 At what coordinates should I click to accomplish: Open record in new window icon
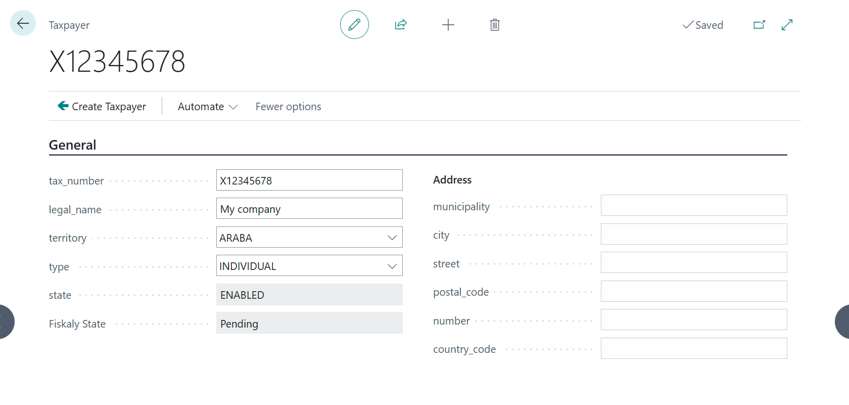[x=759, y=25]
